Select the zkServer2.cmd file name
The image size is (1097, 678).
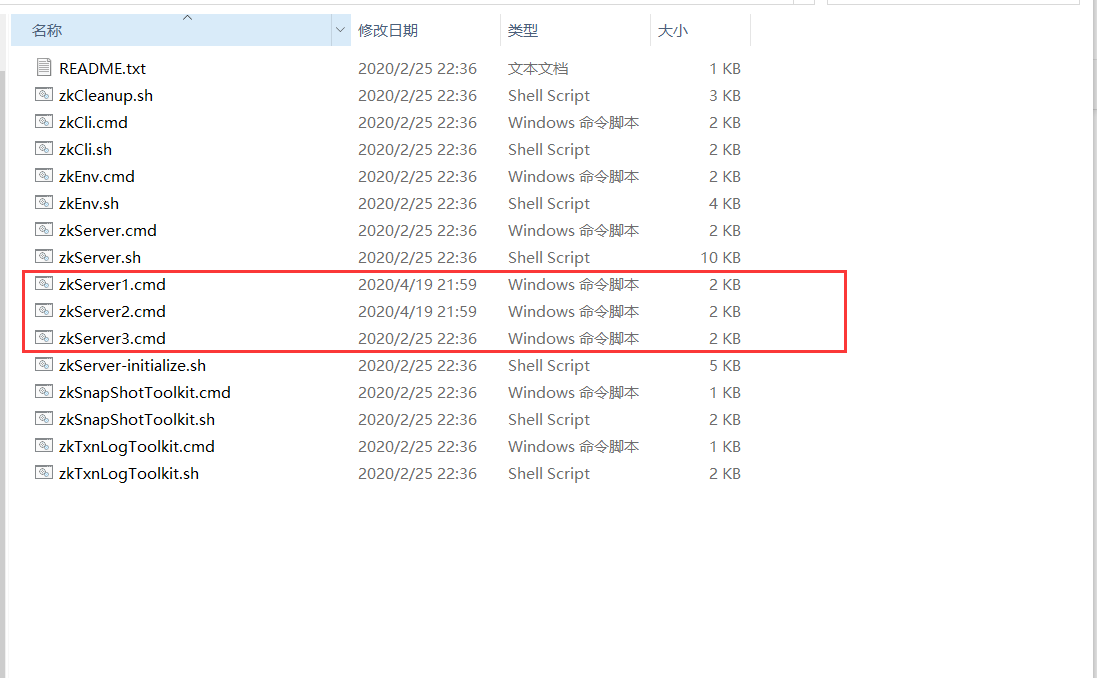[x=112, y=311]
